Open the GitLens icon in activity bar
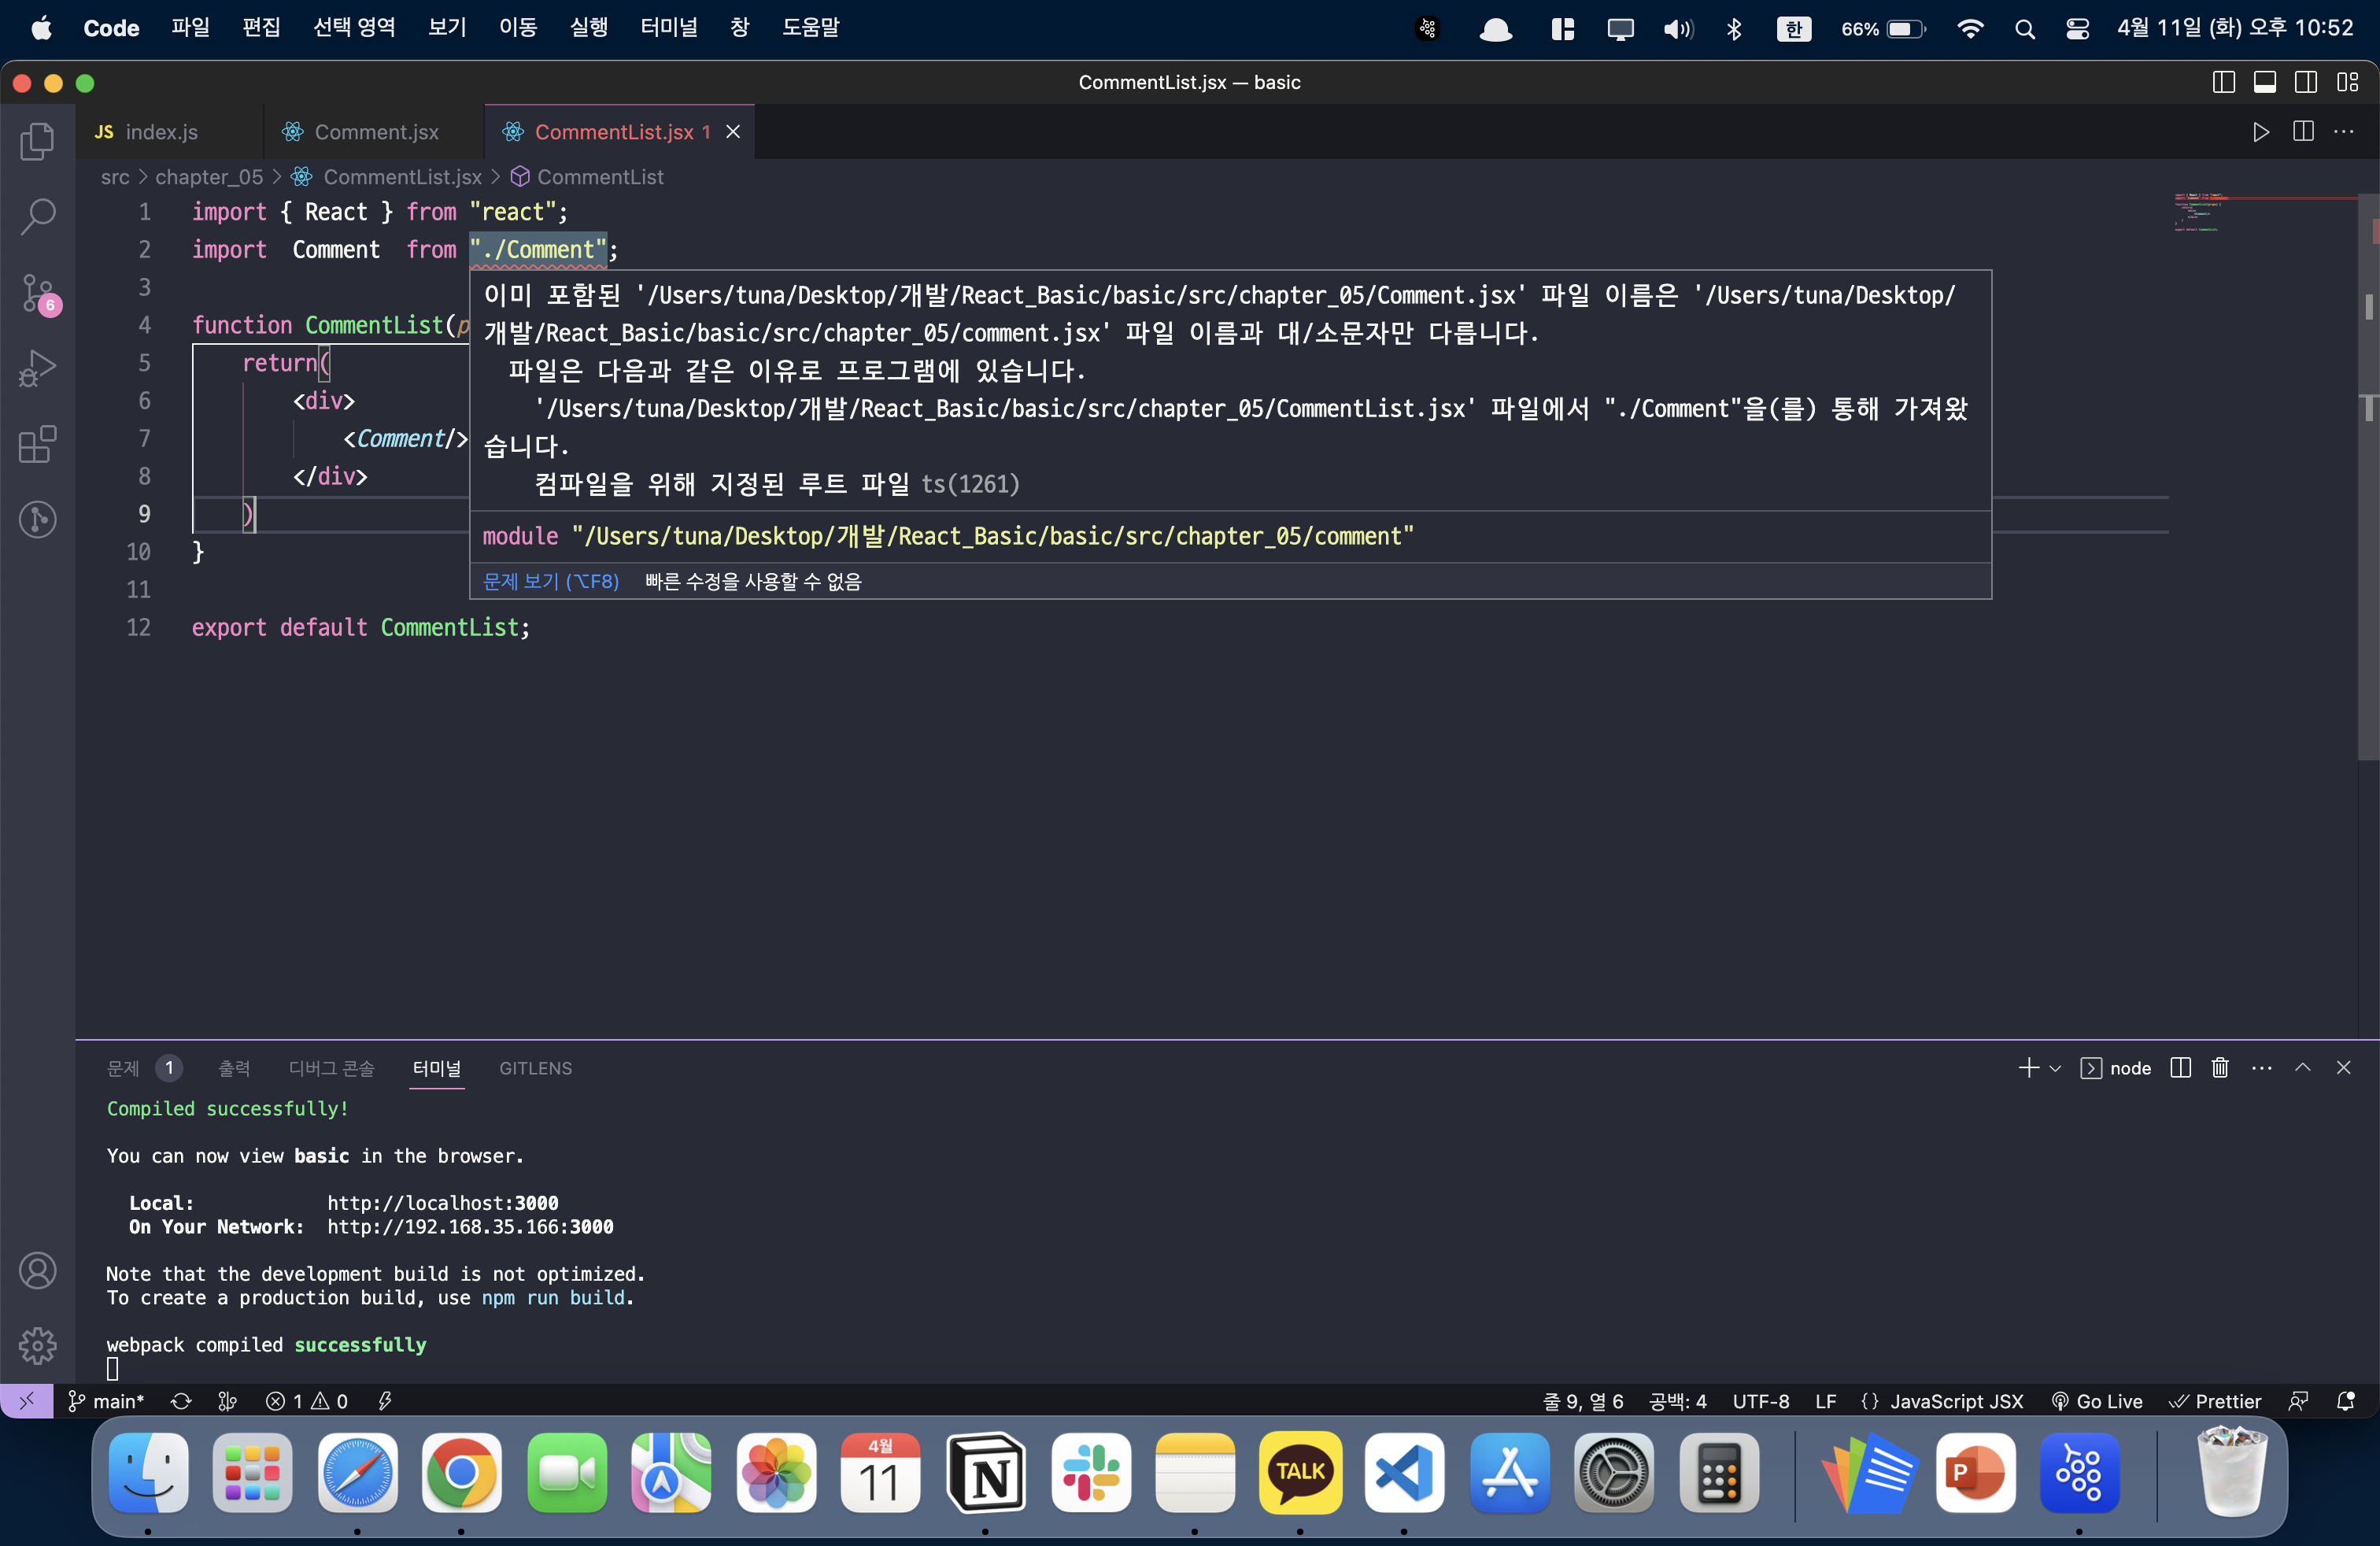 (x=37, y=519)
